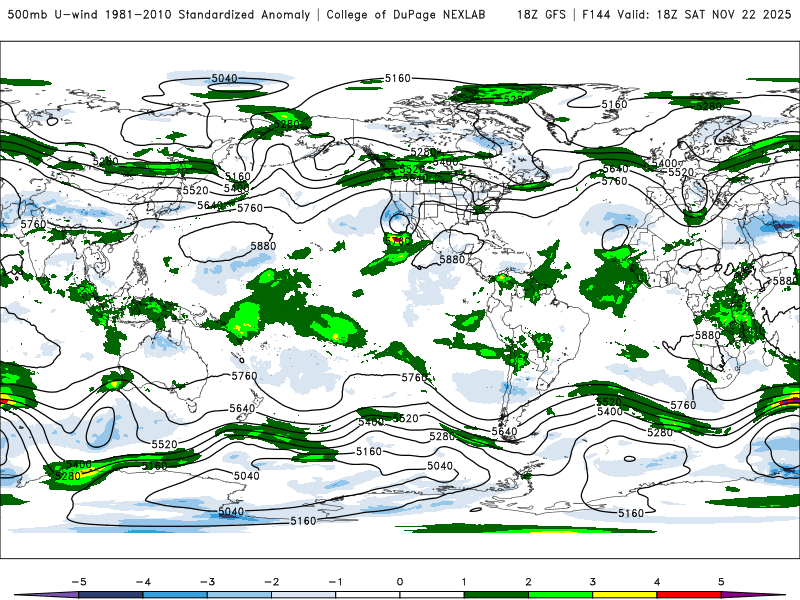Click the '500mb U-wind 1981-2010 Standardized Anomaly' title
The height and width of the screenshot is (600, 800).
(x=159, y=14)
